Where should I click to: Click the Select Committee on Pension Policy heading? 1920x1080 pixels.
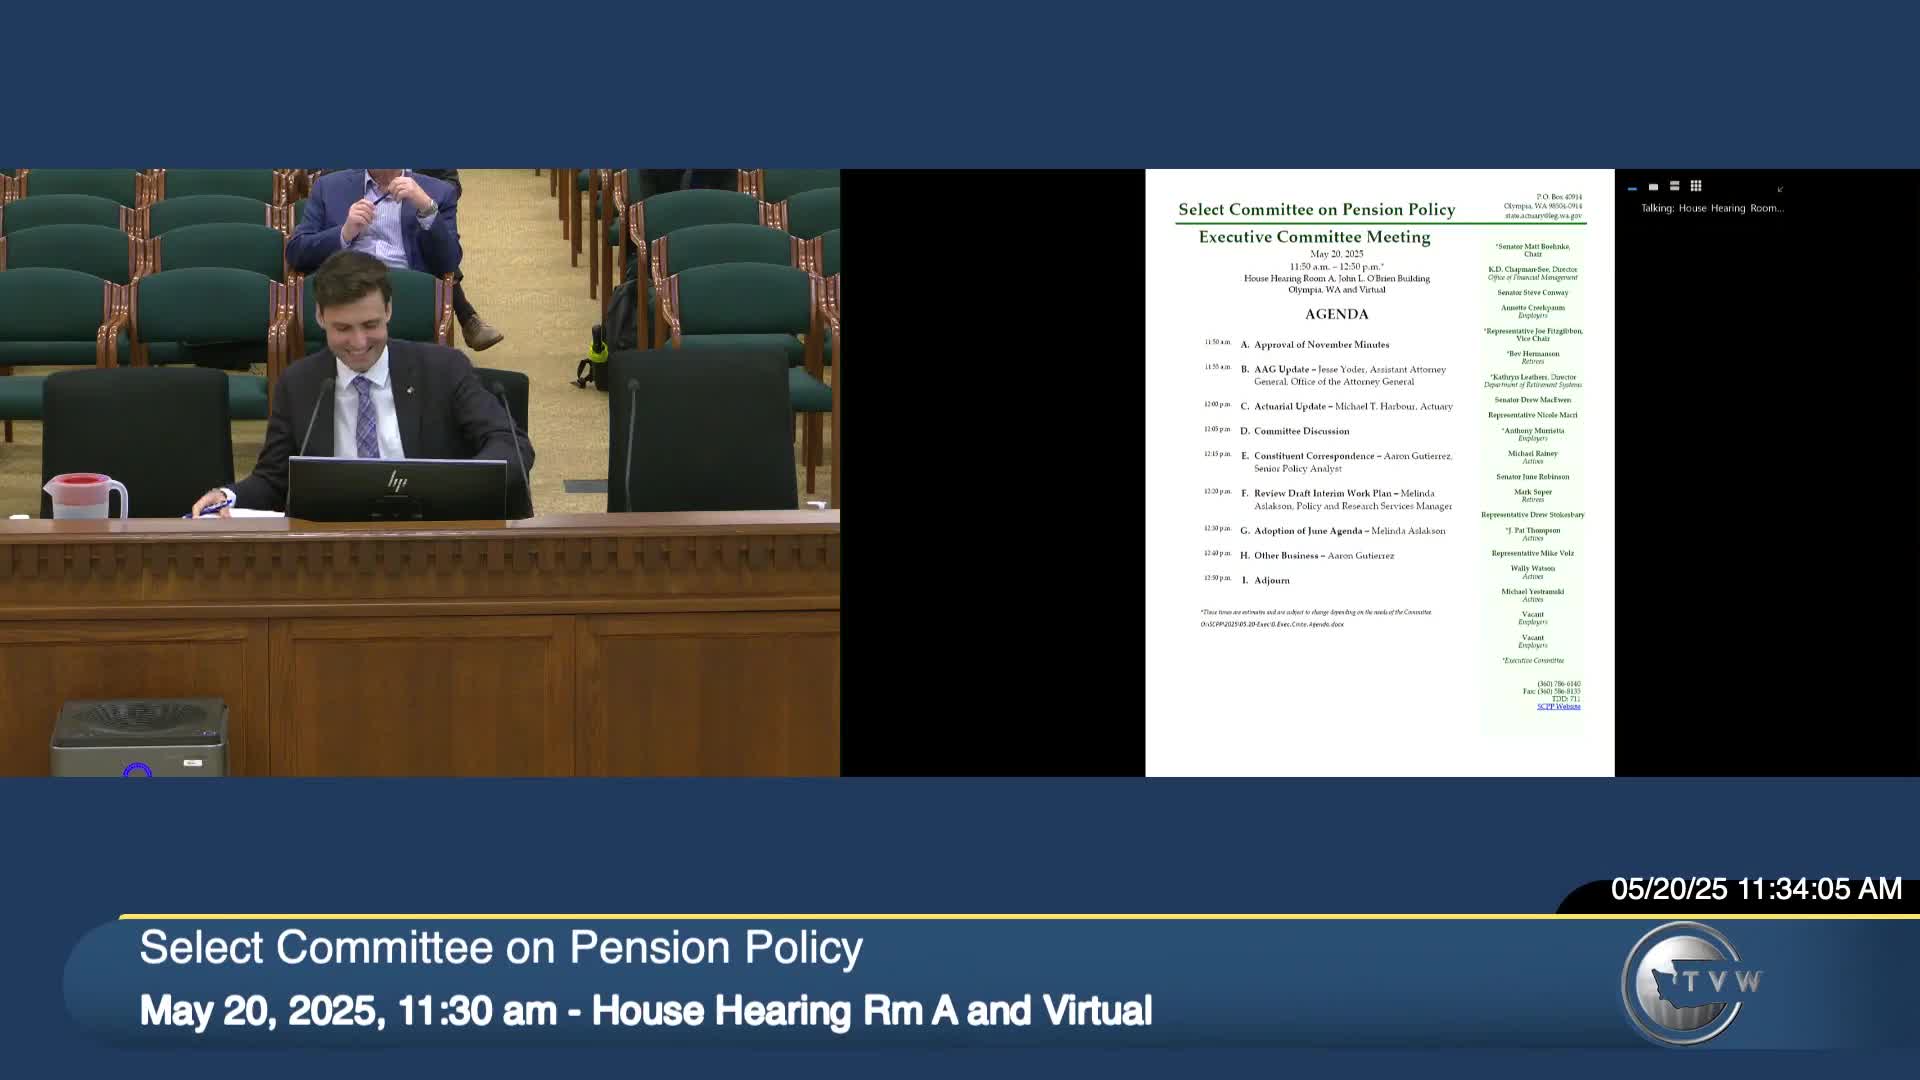point(1316,210)
